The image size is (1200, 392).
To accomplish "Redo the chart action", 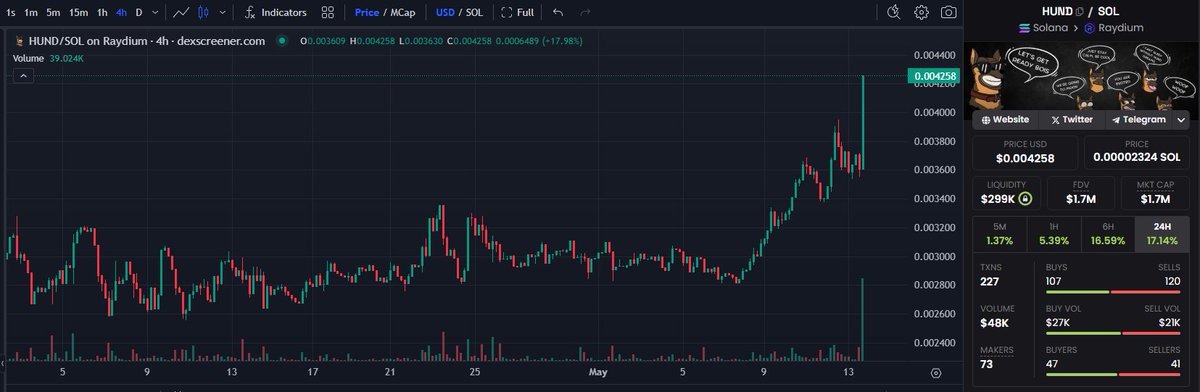I will [x=584, y=13].
